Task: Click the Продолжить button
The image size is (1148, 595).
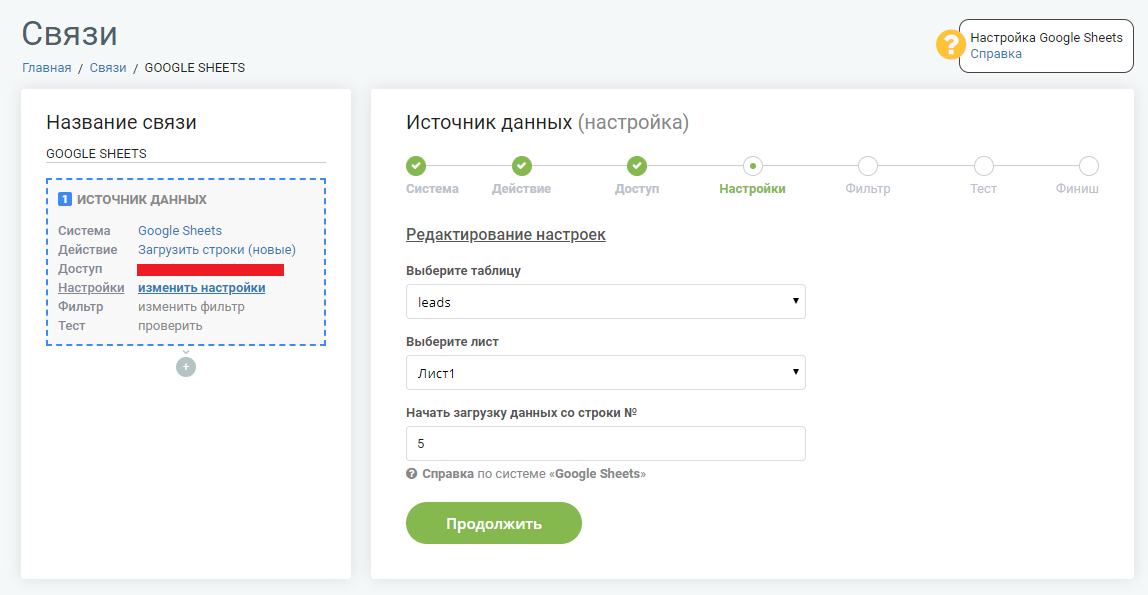Action: tap(493, 523)
